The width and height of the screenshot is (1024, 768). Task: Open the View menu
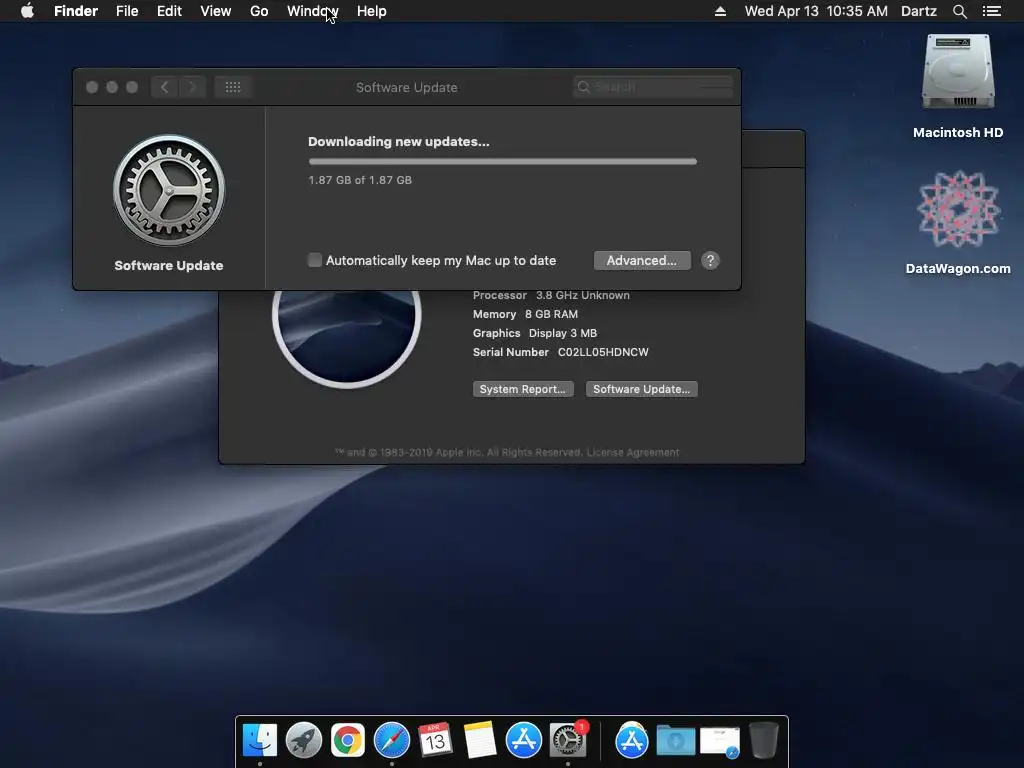click(x=216, y=11)
